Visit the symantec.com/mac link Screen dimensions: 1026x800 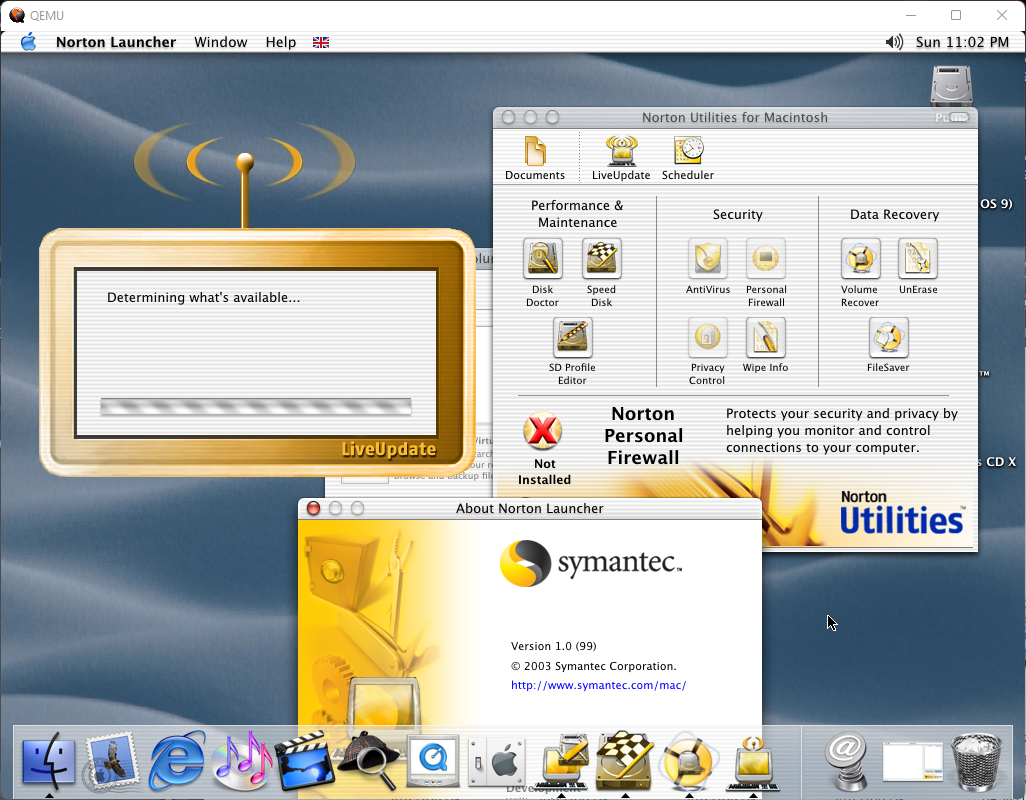[x=598, y=686]
